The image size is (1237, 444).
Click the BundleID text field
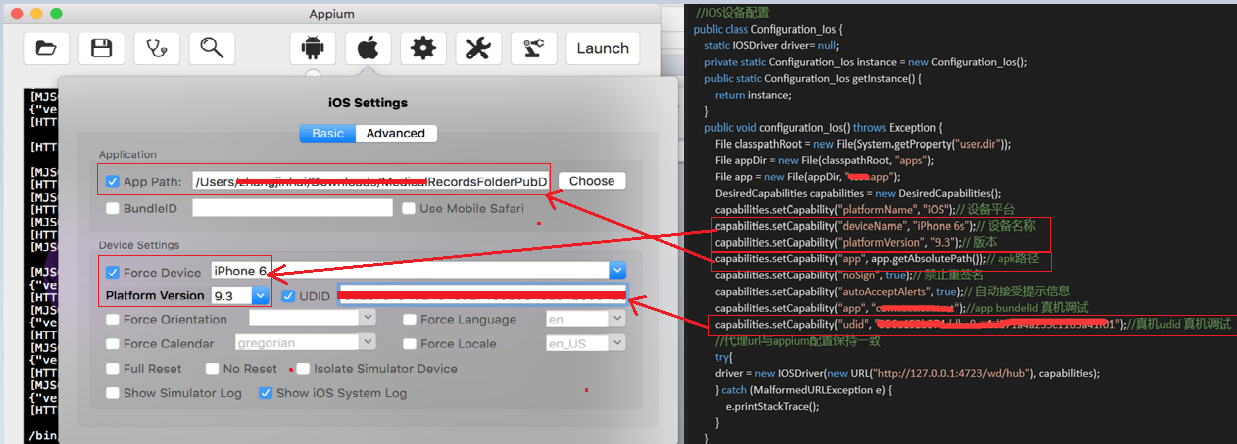coord(293,209)
